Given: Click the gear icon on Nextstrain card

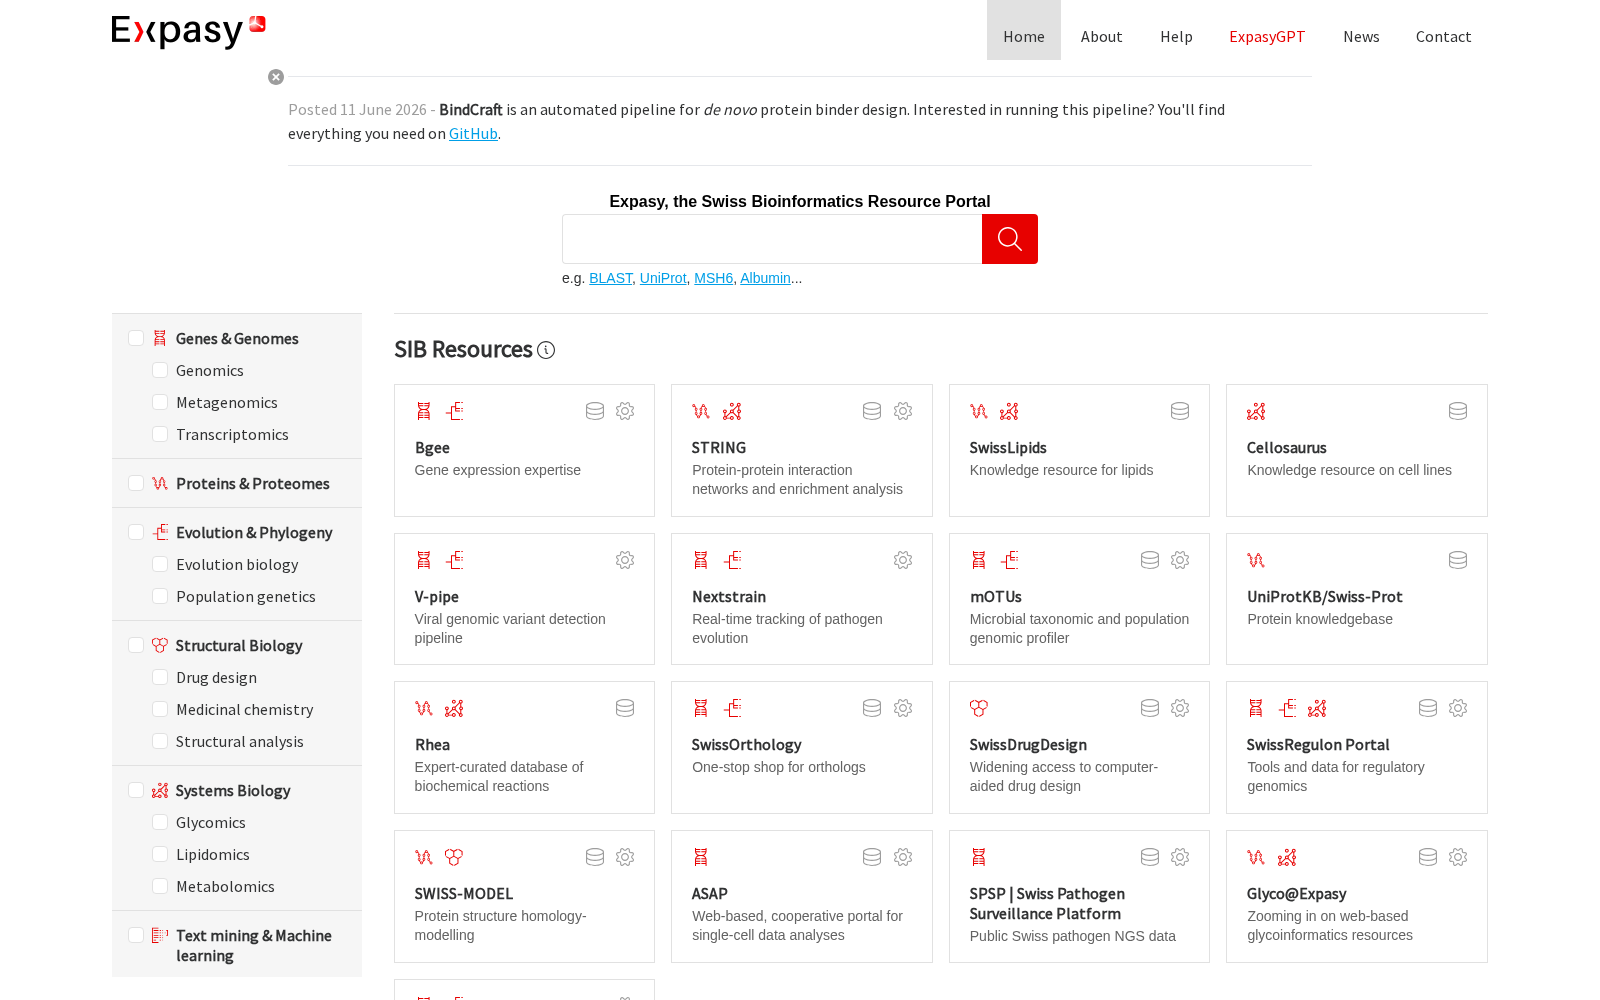Looking at the screenshot, I should [x=903, y=560].
